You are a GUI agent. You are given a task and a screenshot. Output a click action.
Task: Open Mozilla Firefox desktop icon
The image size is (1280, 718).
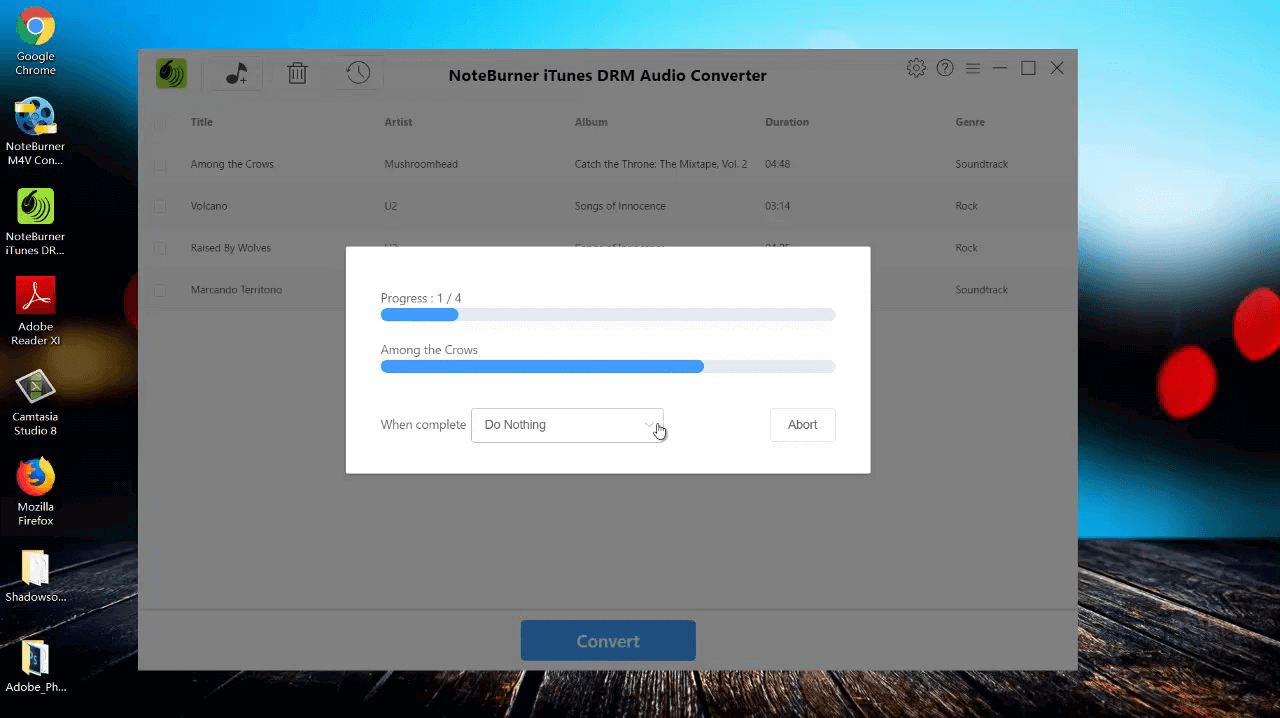coord(35,492)
